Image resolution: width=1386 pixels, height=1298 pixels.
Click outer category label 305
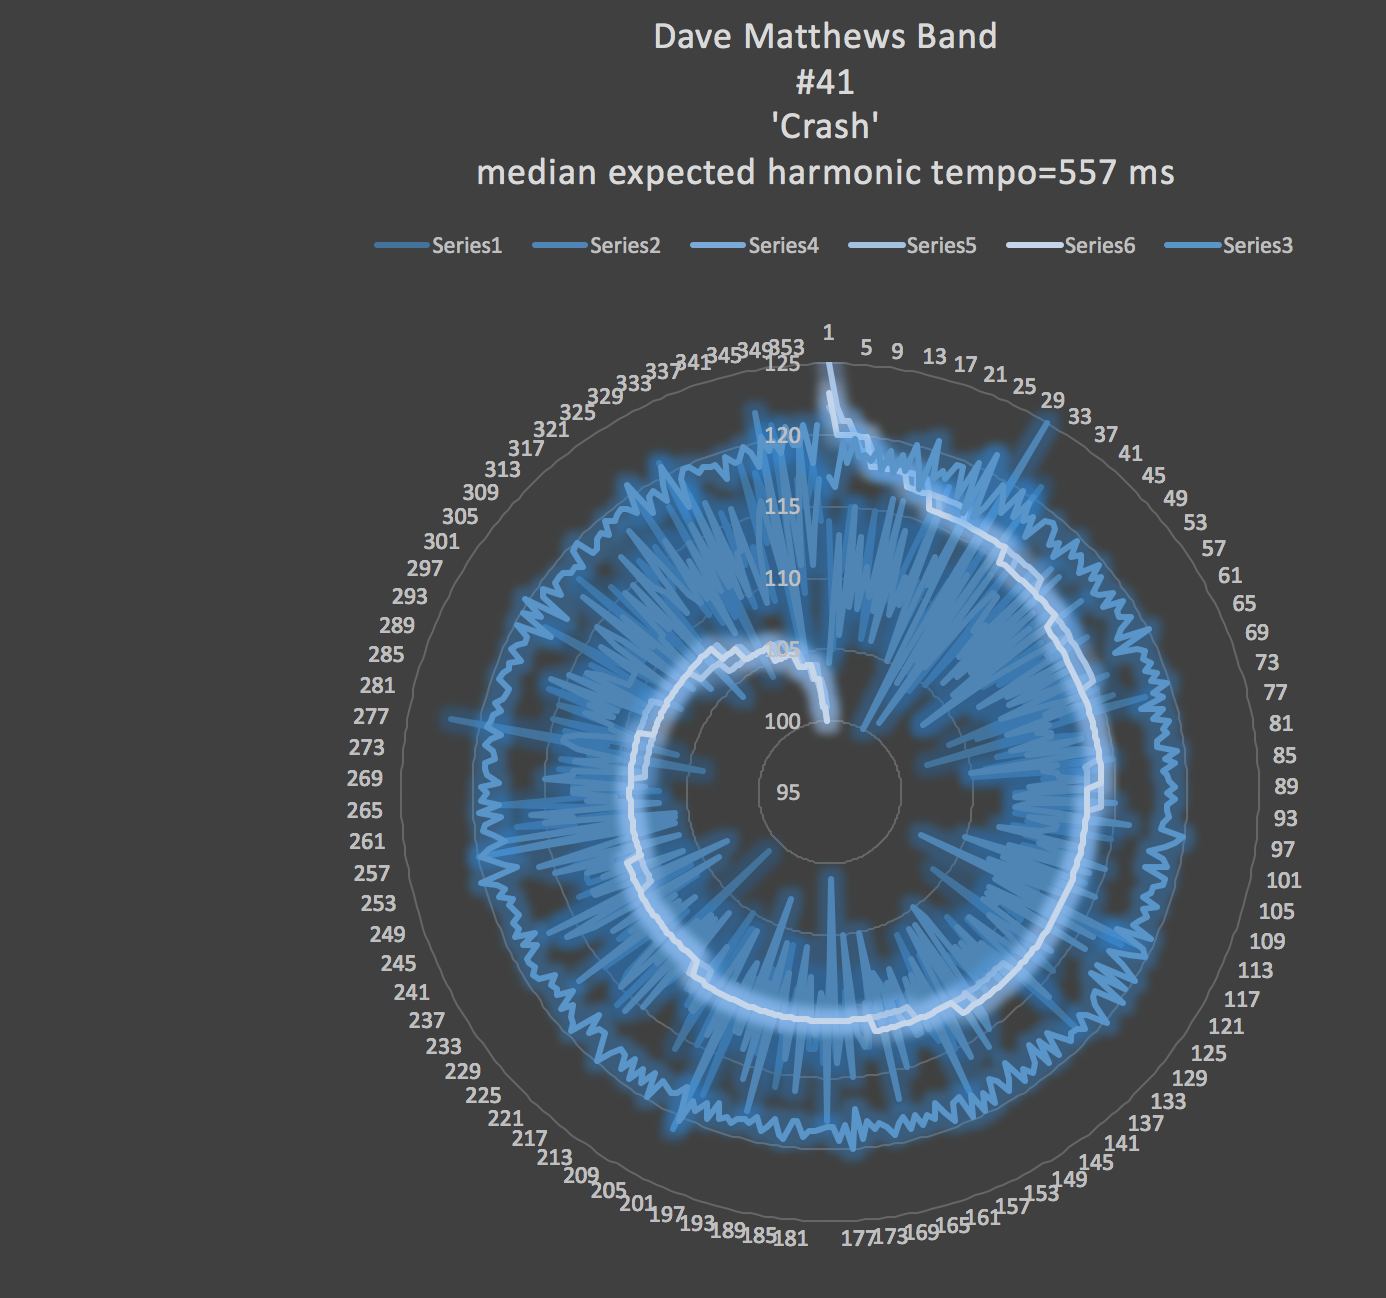pyautogui.click(x=460, y=517)
